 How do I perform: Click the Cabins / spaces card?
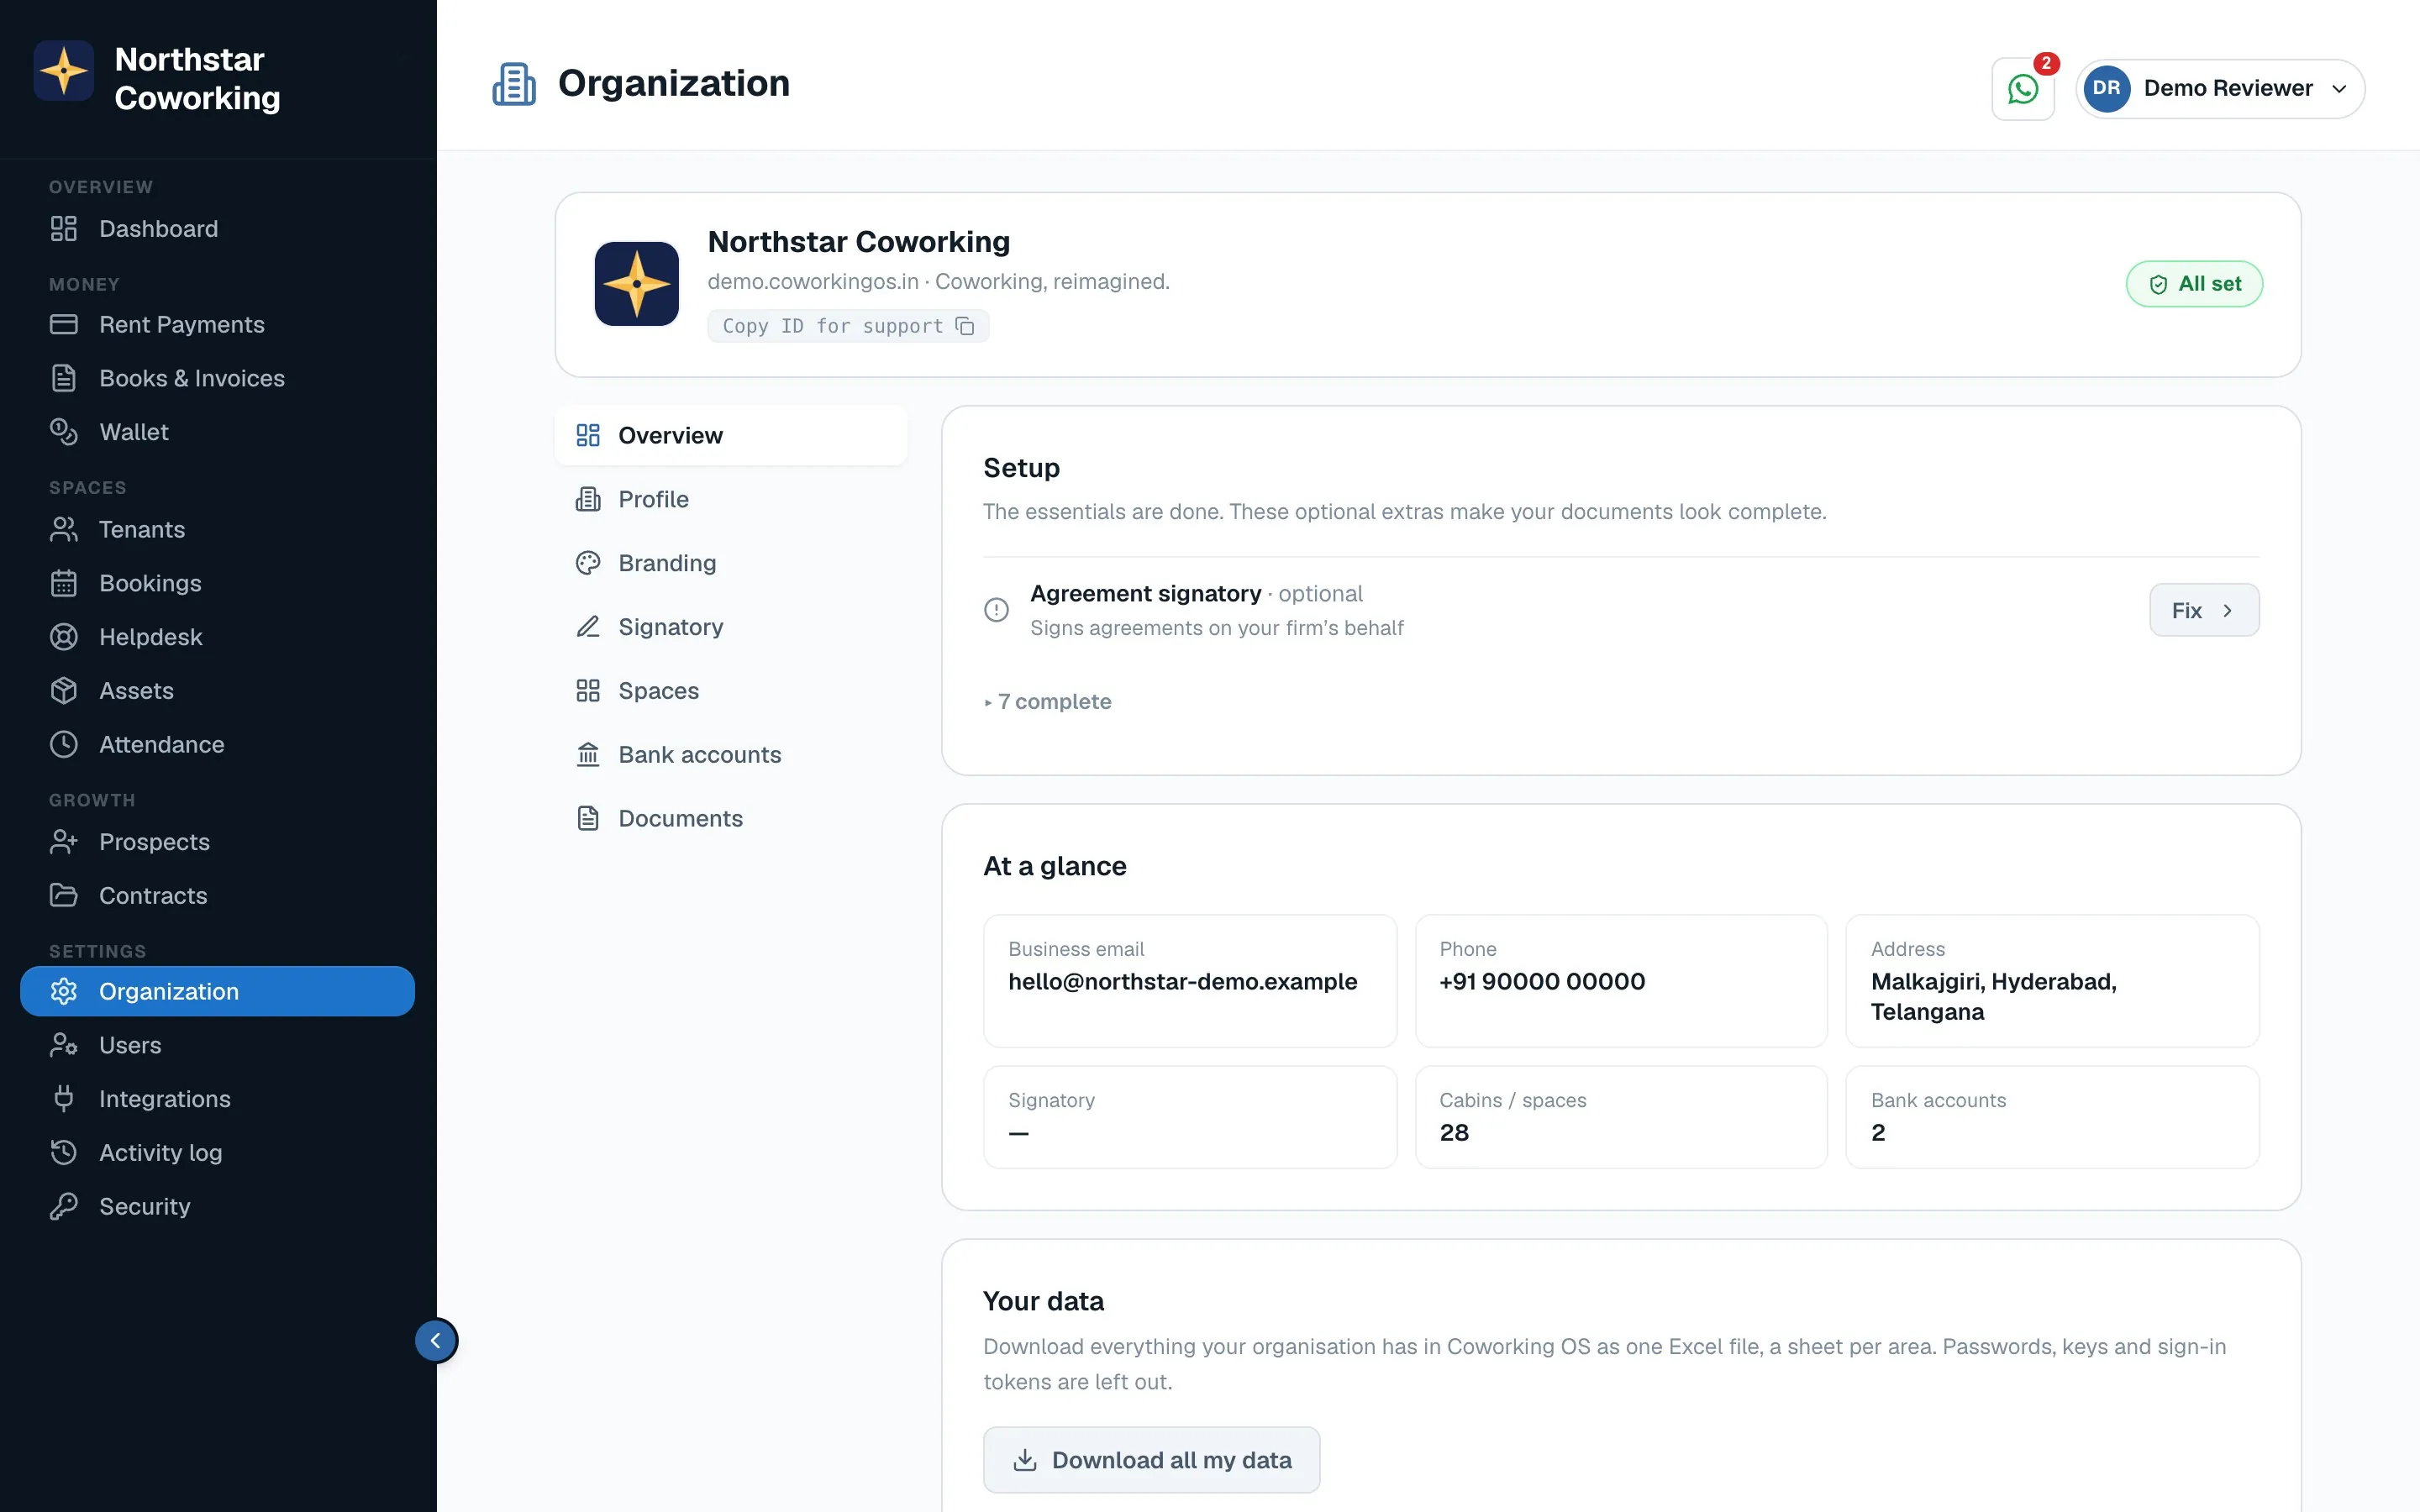tap(1621, 1117)
